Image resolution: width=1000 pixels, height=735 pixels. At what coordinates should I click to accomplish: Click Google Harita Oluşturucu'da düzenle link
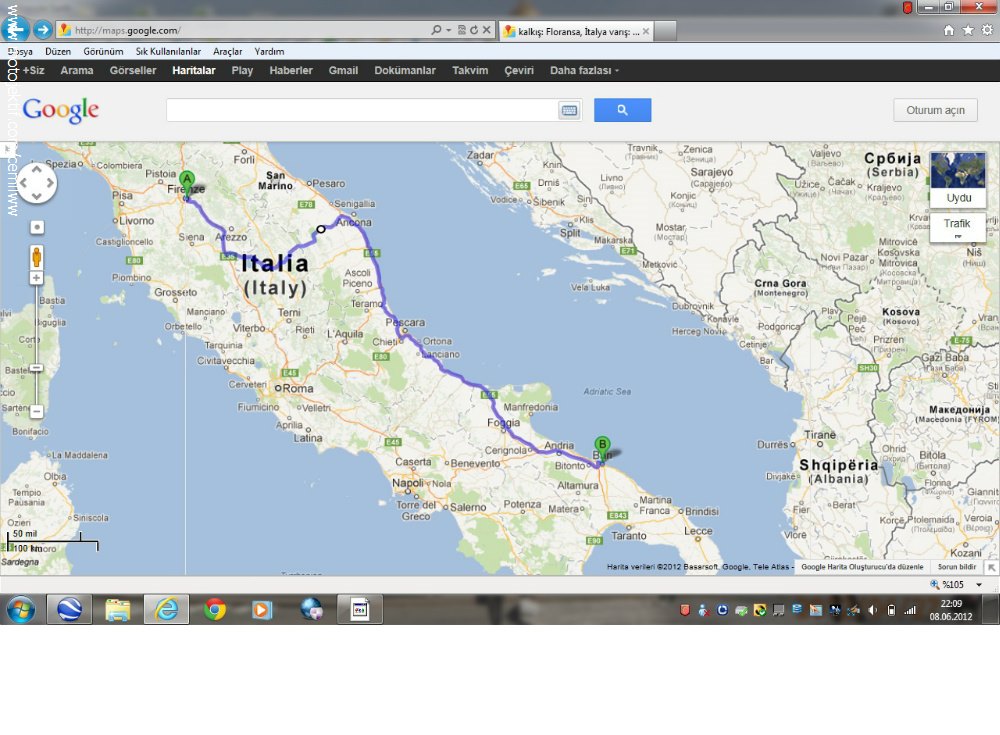click(x=862, y=567)
